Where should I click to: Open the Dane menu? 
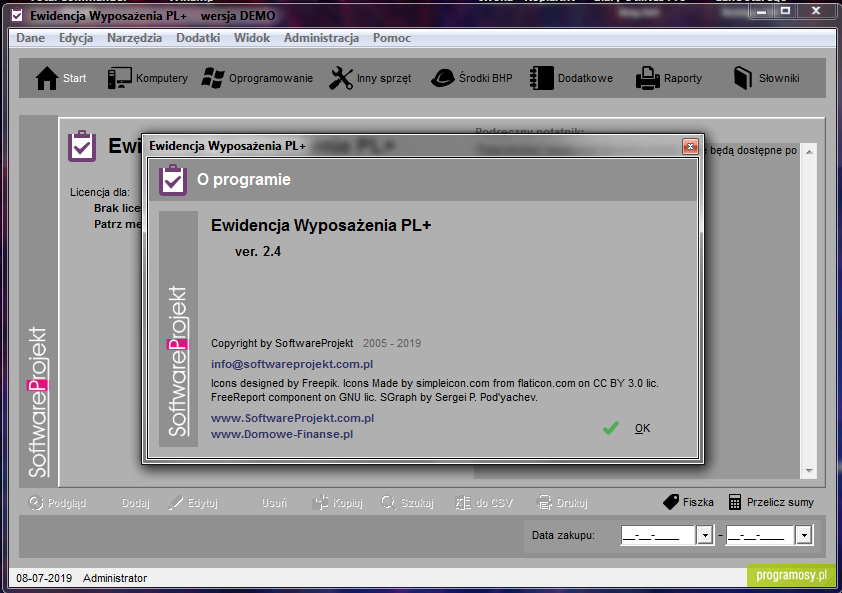coord(31,38)
